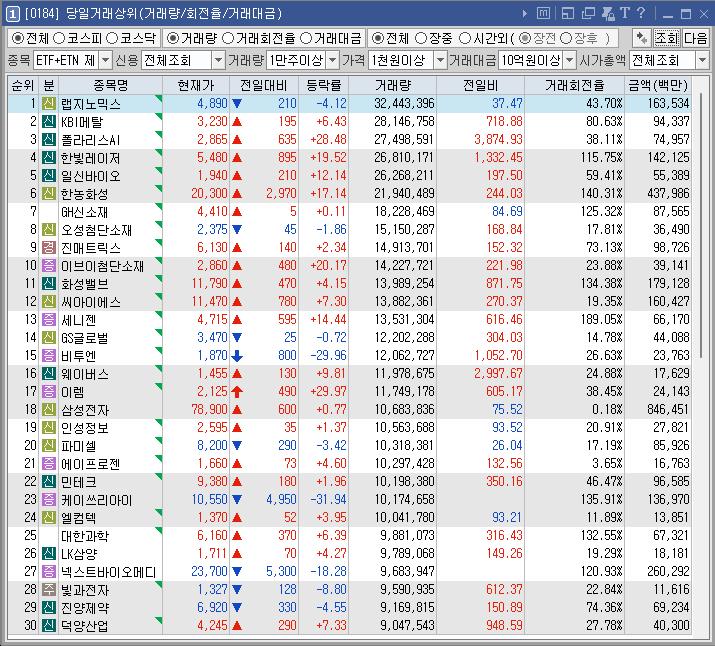715x646 pixels.
Task: Click 랩지노믹스 volume 32,443,396
Action: [x=404, y=103]
